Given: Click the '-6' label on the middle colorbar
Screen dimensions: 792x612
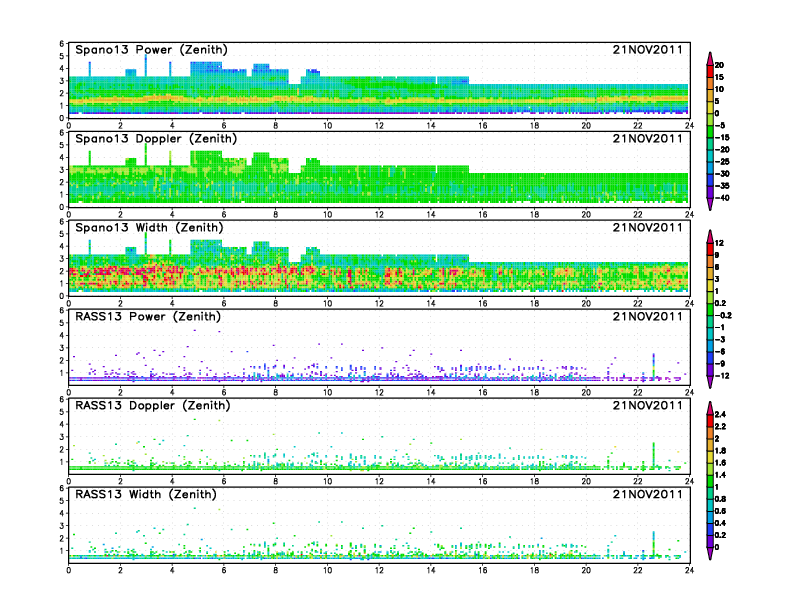Looking at the screenshot, I should [x=720, y=351].
